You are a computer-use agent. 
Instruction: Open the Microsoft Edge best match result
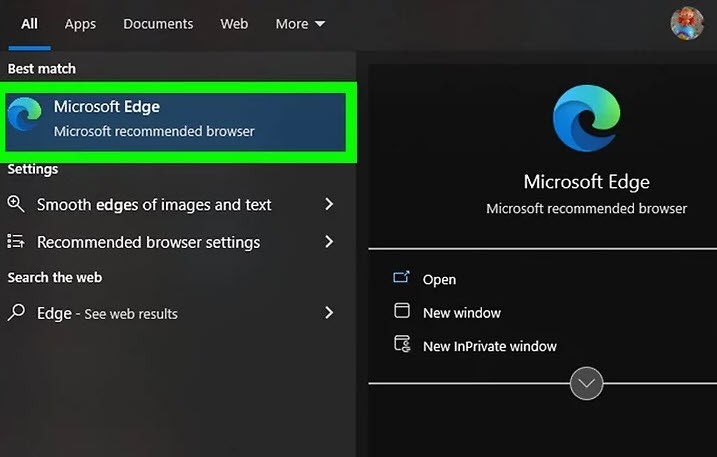pyautogui.click(x=175, y=122)
